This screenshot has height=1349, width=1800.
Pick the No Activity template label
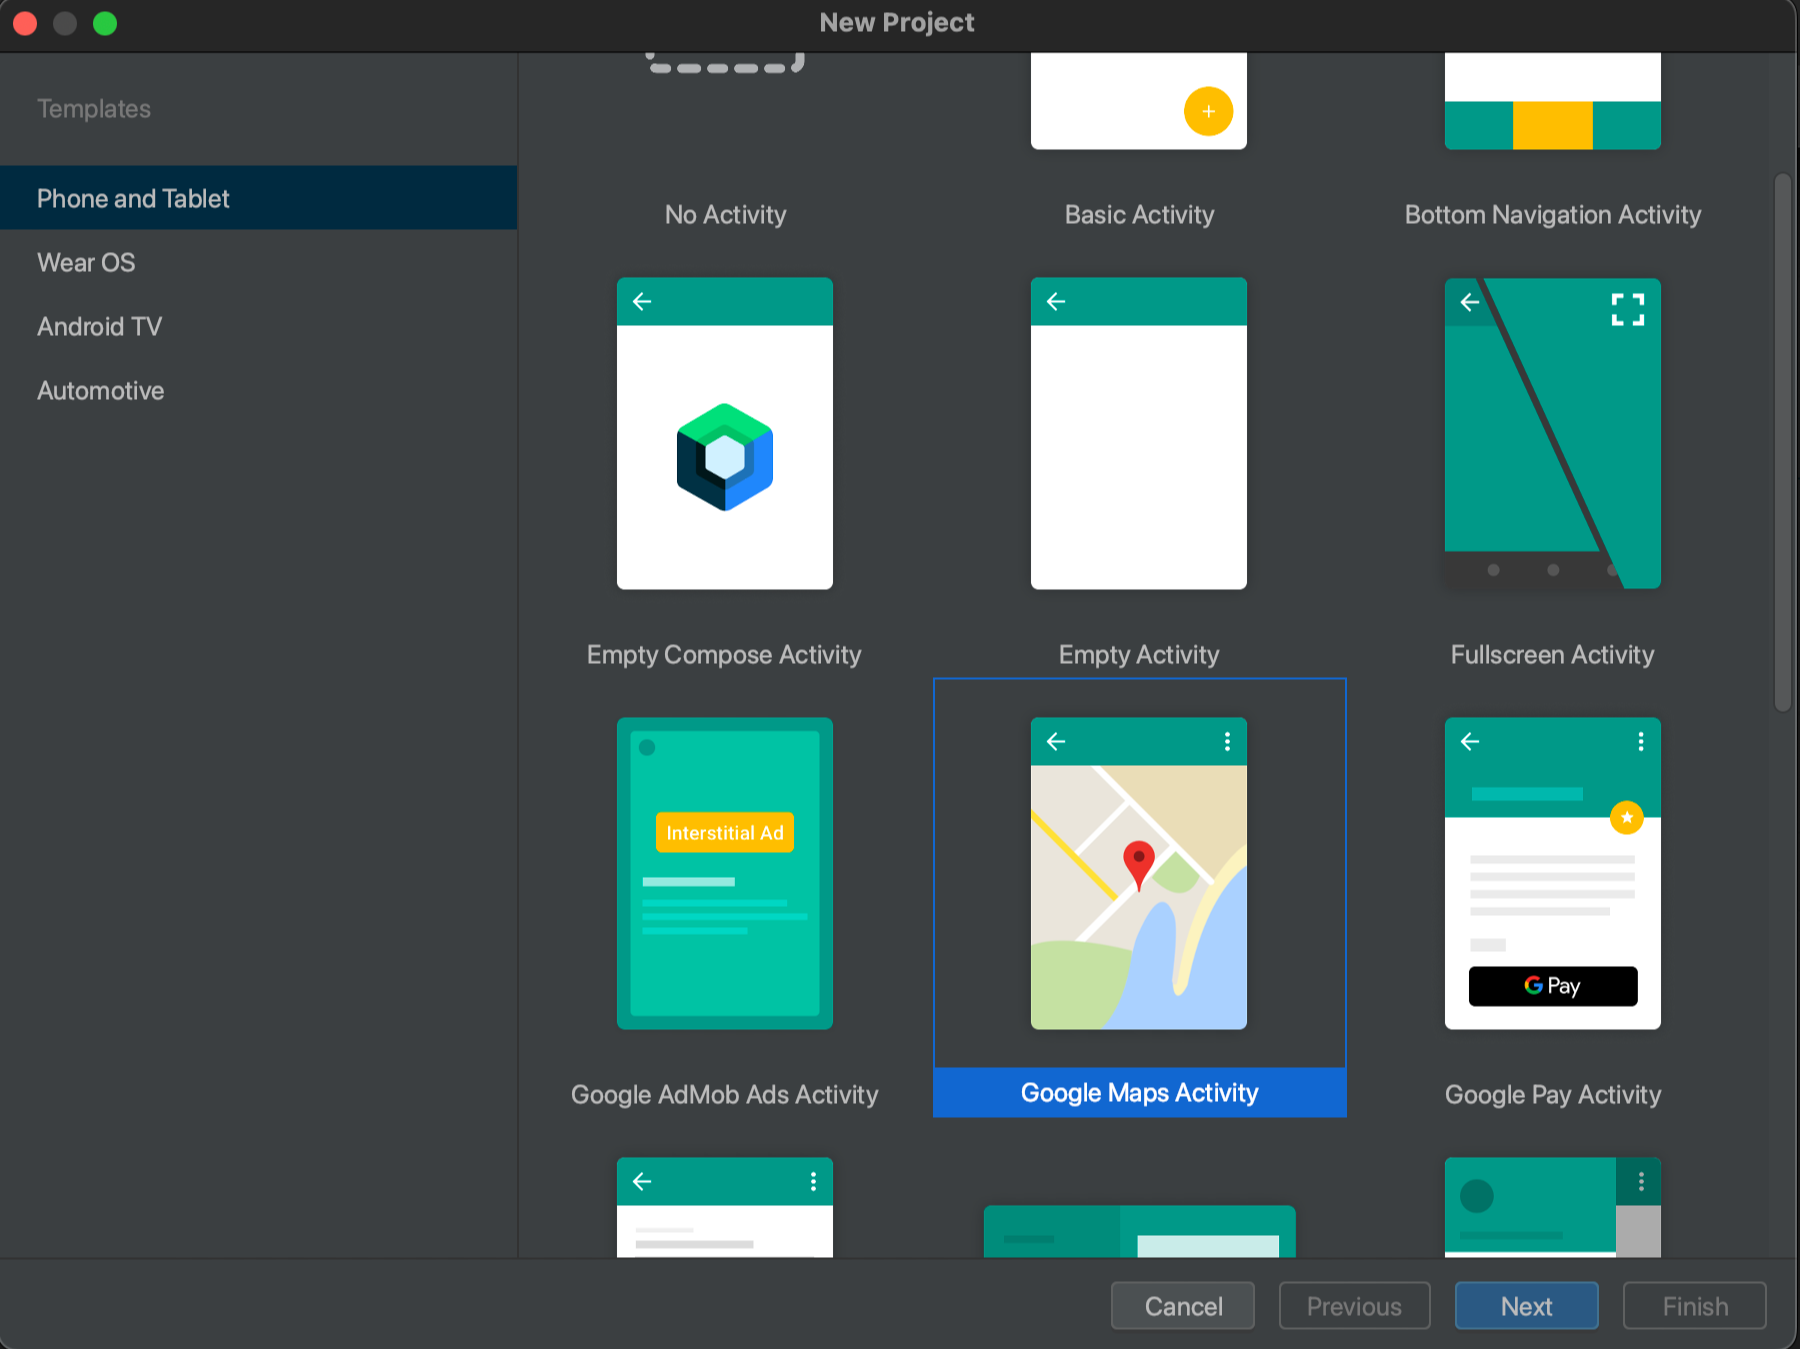(x=725, y=214)
